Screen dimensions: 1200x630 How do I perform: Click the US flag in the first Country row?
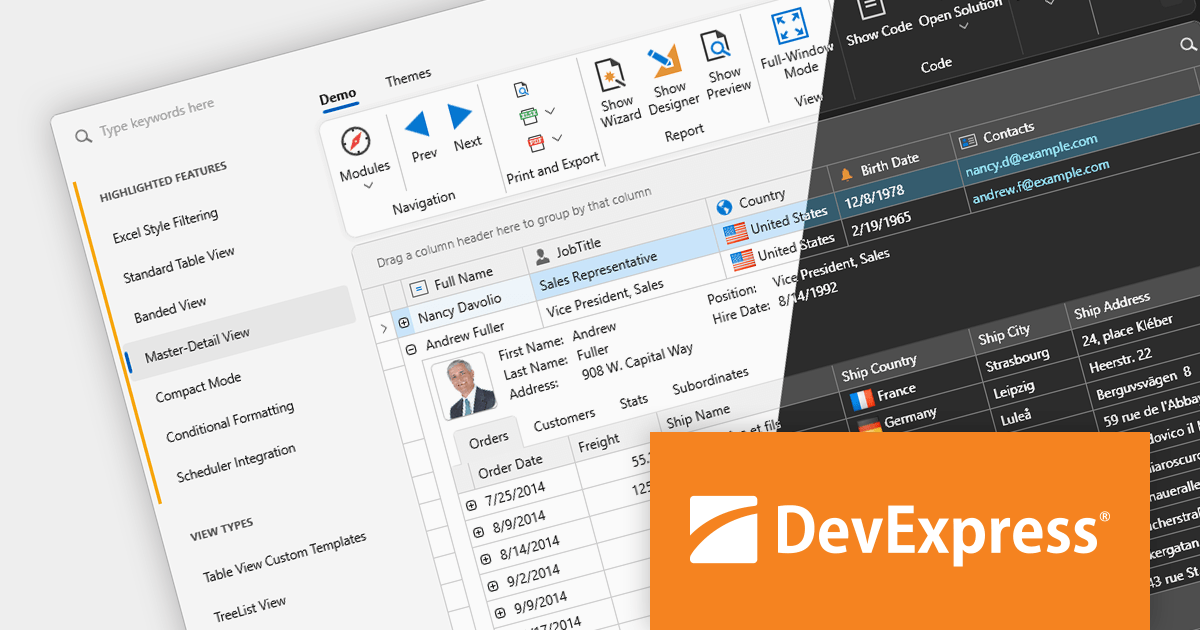pos(736,233)
